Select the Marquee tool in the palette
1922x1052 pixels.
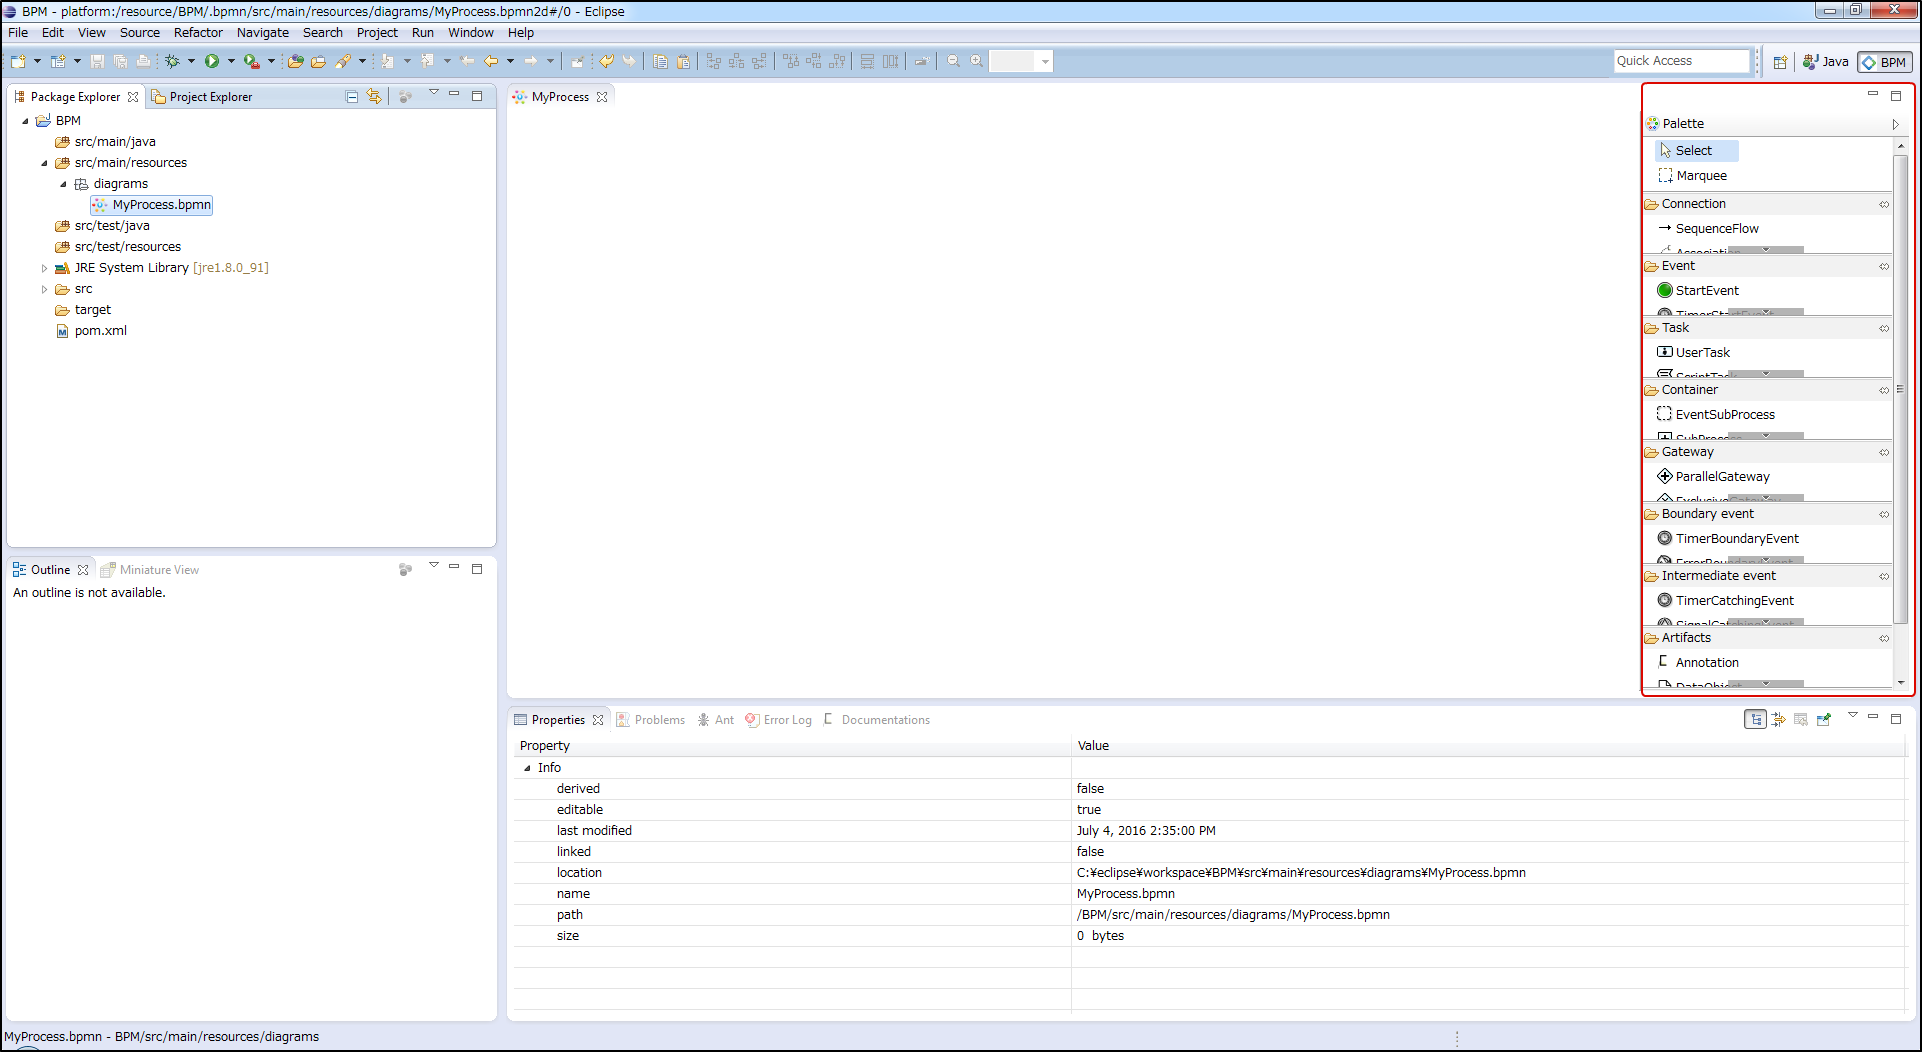pyautogui.click(x=1692, y=176)
